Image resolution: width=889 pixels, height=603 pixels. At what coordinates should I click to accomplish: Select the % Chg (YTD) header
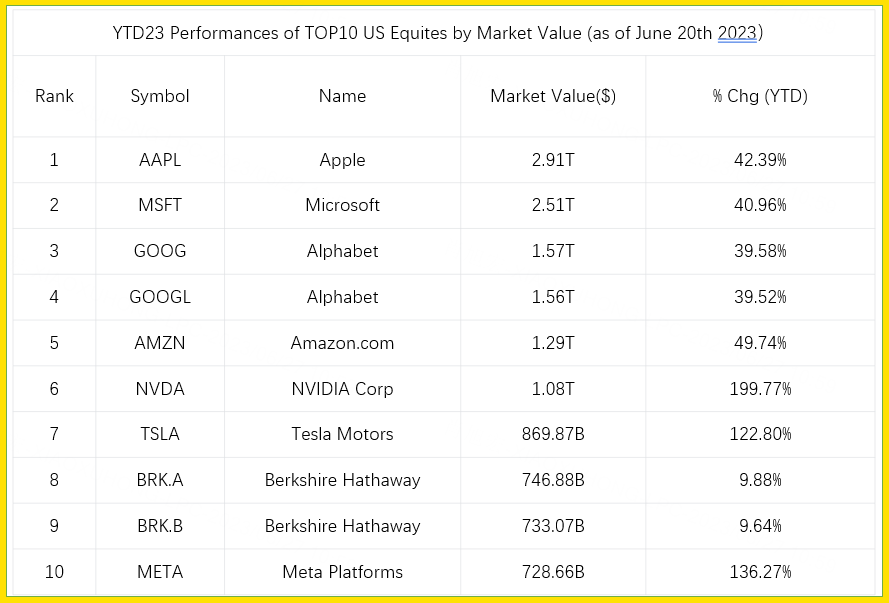[760, 96]
